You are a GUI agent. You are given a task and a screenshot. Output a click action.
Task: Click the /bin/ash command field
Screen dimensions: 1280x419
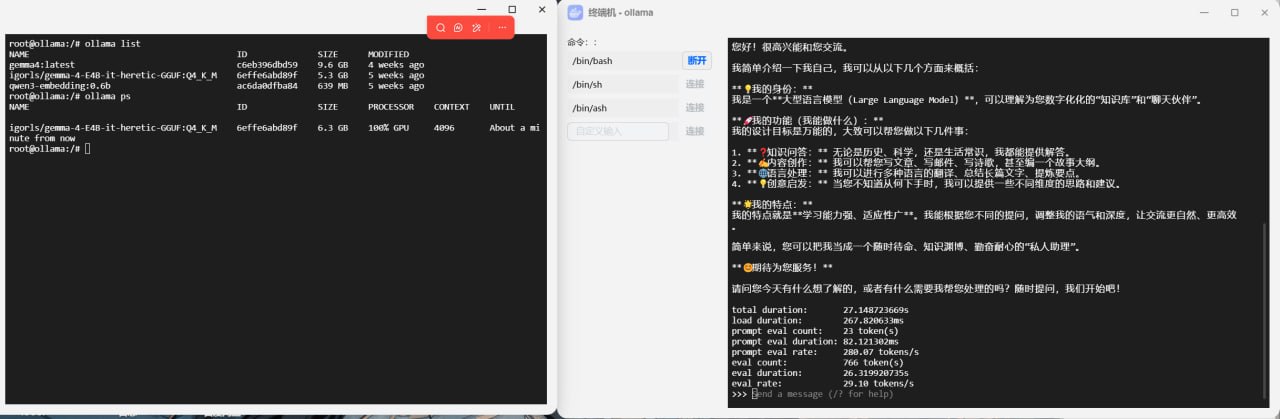pos(622,108)
